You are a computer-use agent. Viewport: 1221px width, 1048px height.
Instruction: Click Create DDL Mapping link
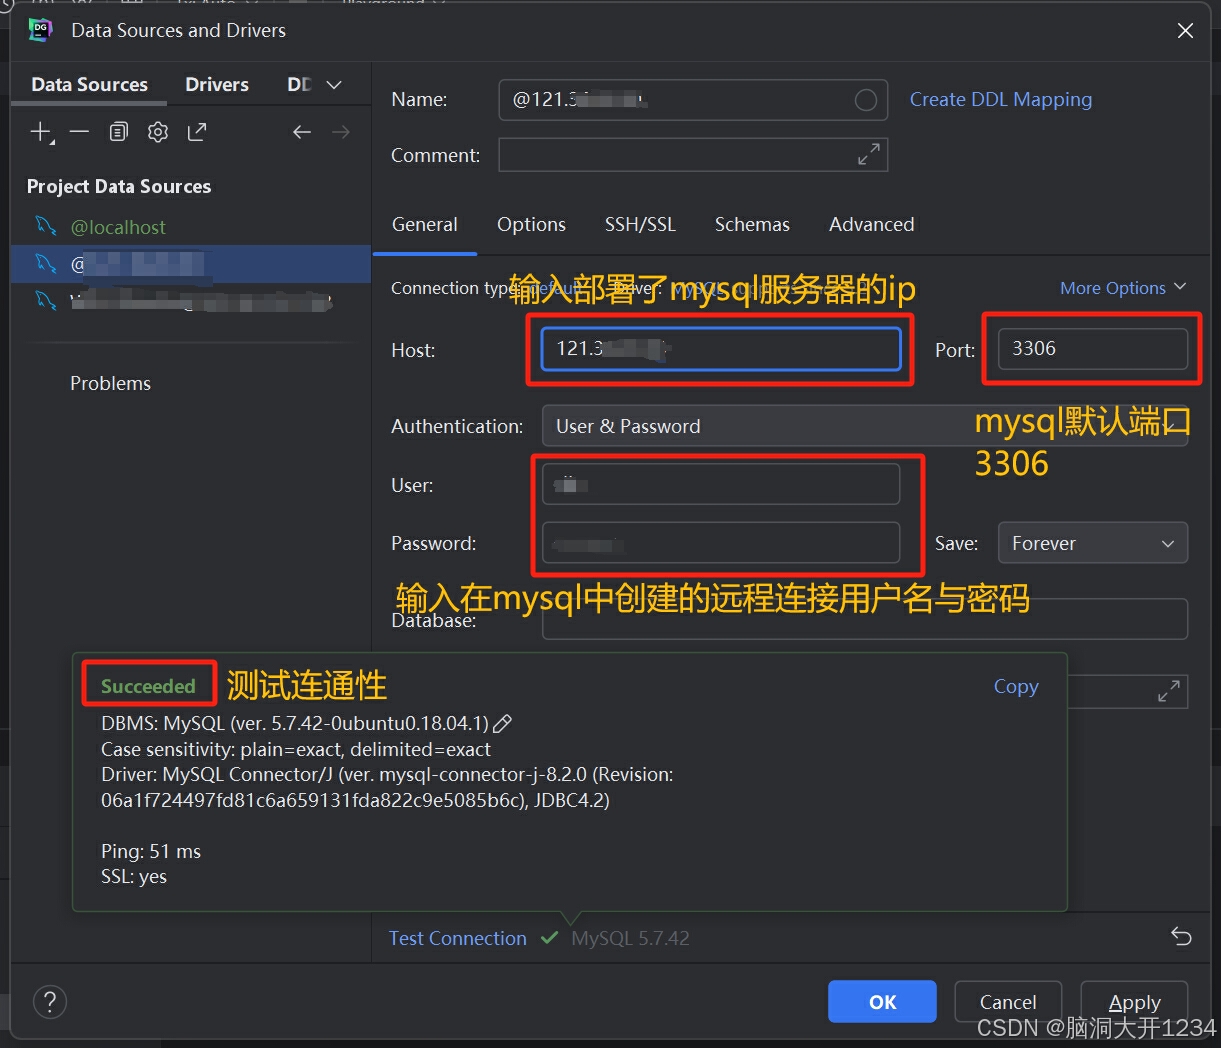[1000, 100]
